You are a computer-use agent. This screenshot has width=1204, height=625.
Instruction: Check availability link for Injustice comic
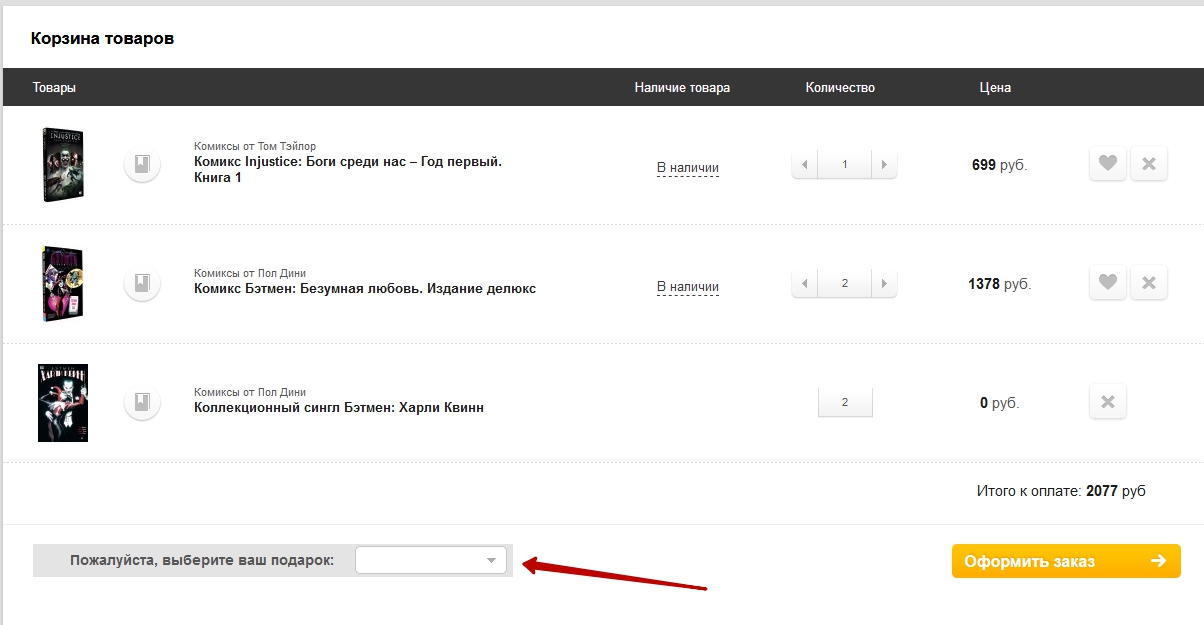coord(687,168)
